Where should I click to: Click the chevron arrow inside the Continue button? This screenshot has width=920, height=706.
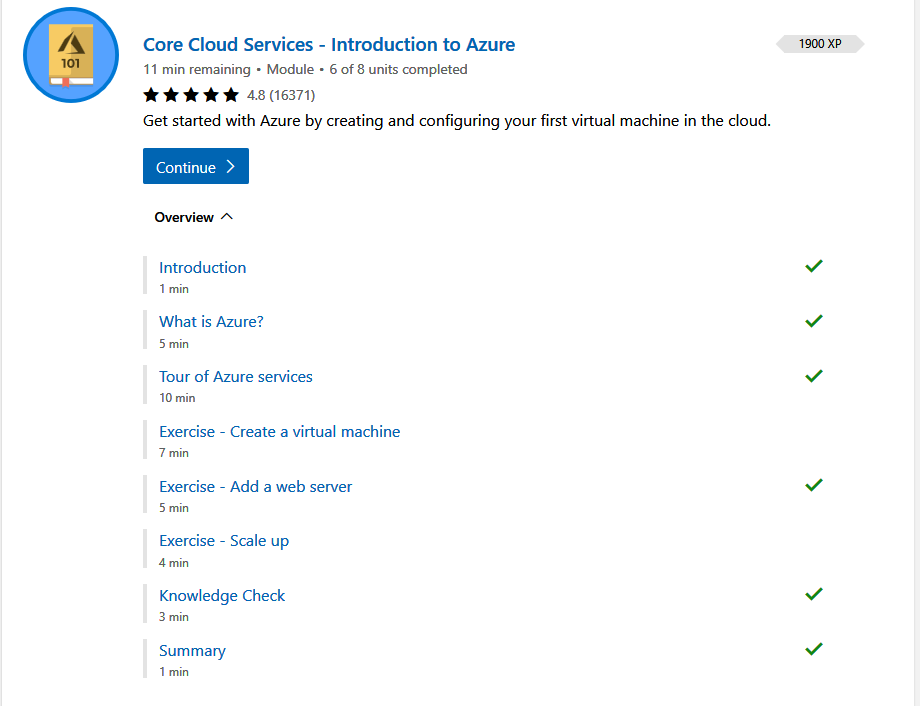click(231, 165)
